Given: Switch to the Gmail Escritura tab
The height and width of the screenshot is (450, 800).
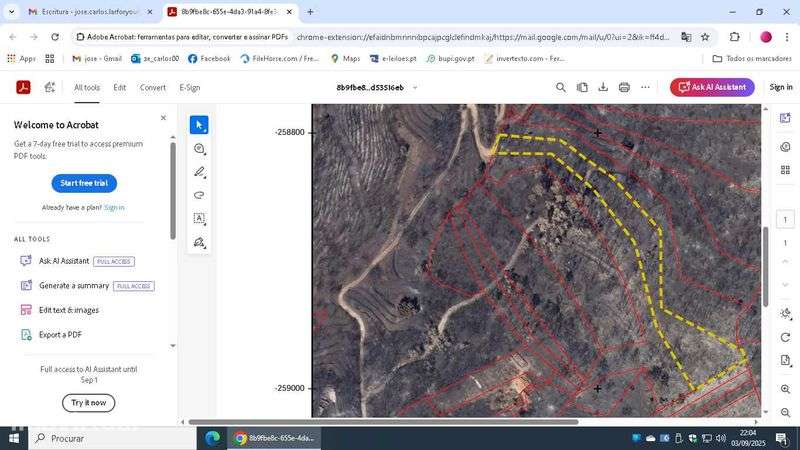Looking at the screenshot, I should click(x=90, y=12).
